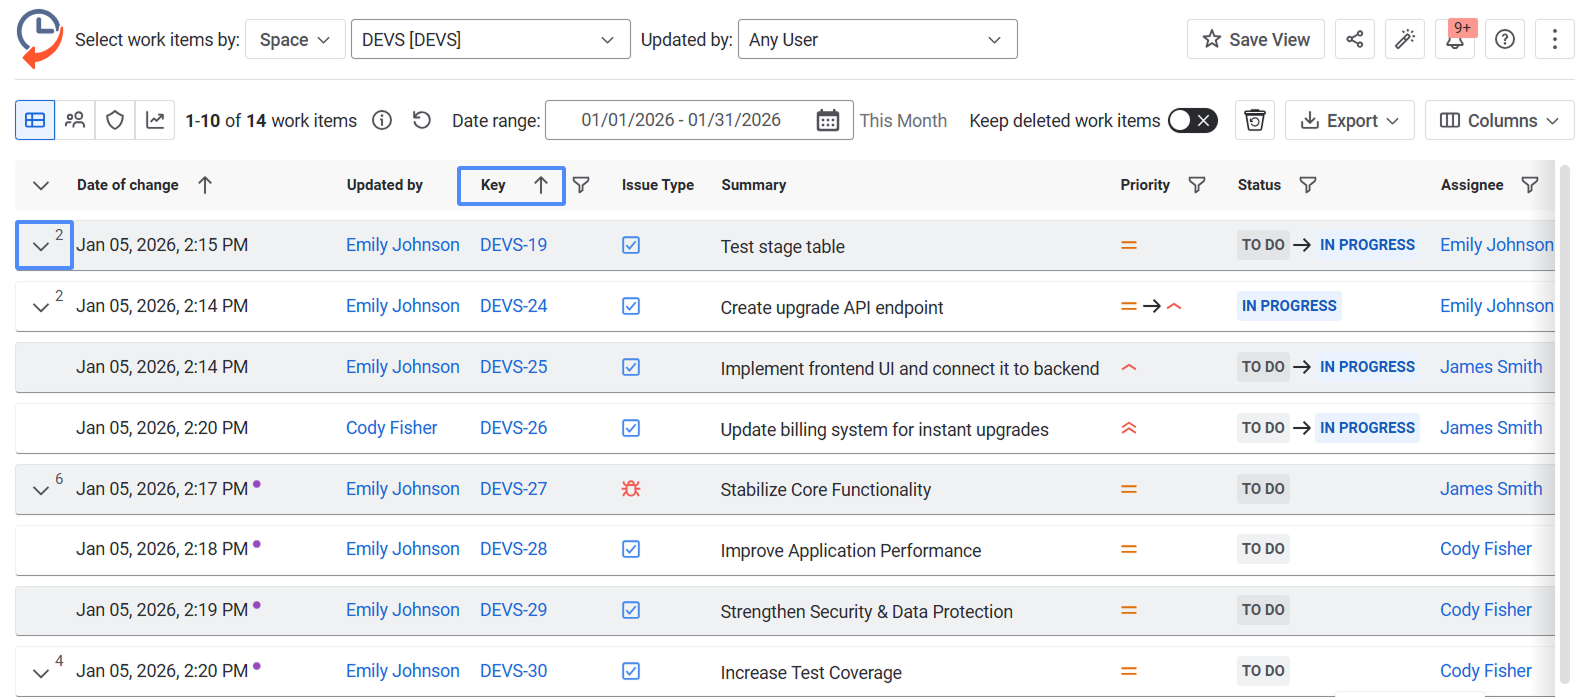
Task: Filter by Status column funnel icon
Action: click(1307, 185)
